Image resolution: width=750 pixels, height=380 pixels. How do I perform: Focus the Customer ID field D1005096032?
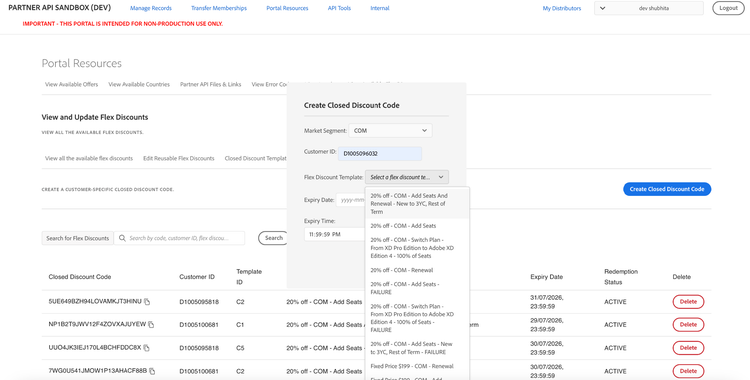[380, 154]
